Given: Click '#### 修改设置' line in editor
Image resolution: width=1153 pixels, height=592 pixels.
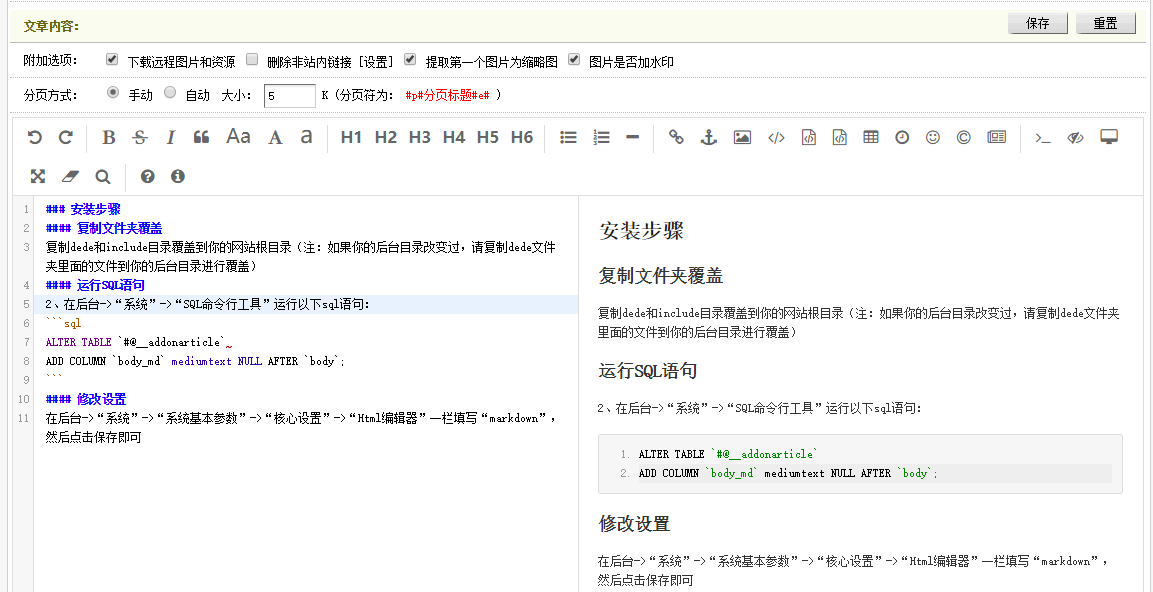Looking at the screenshot, I should click(86, 399).
